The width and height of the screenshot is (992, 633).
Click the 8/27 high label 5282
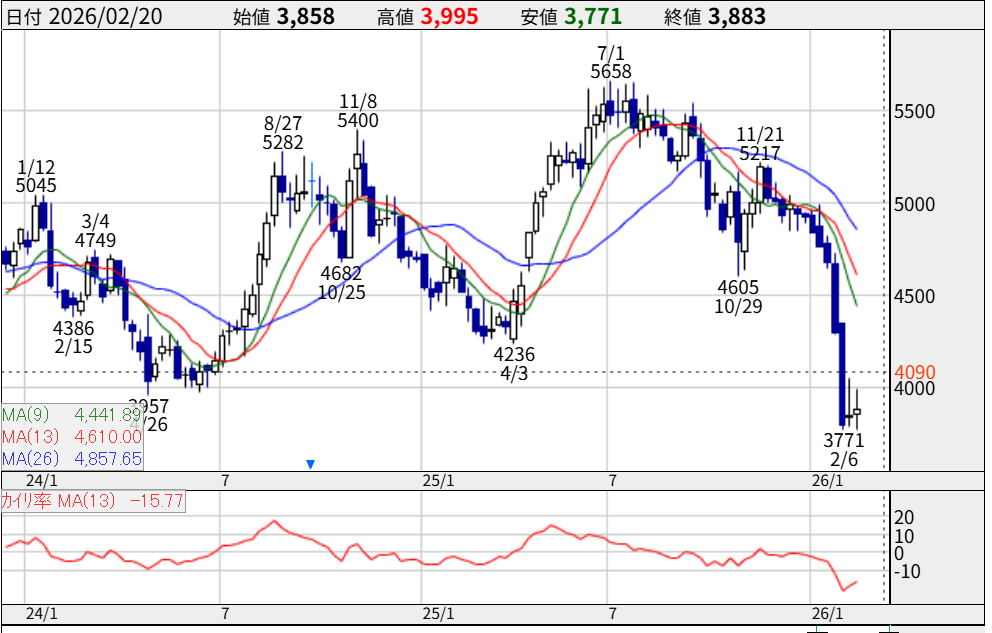[283, 142]
